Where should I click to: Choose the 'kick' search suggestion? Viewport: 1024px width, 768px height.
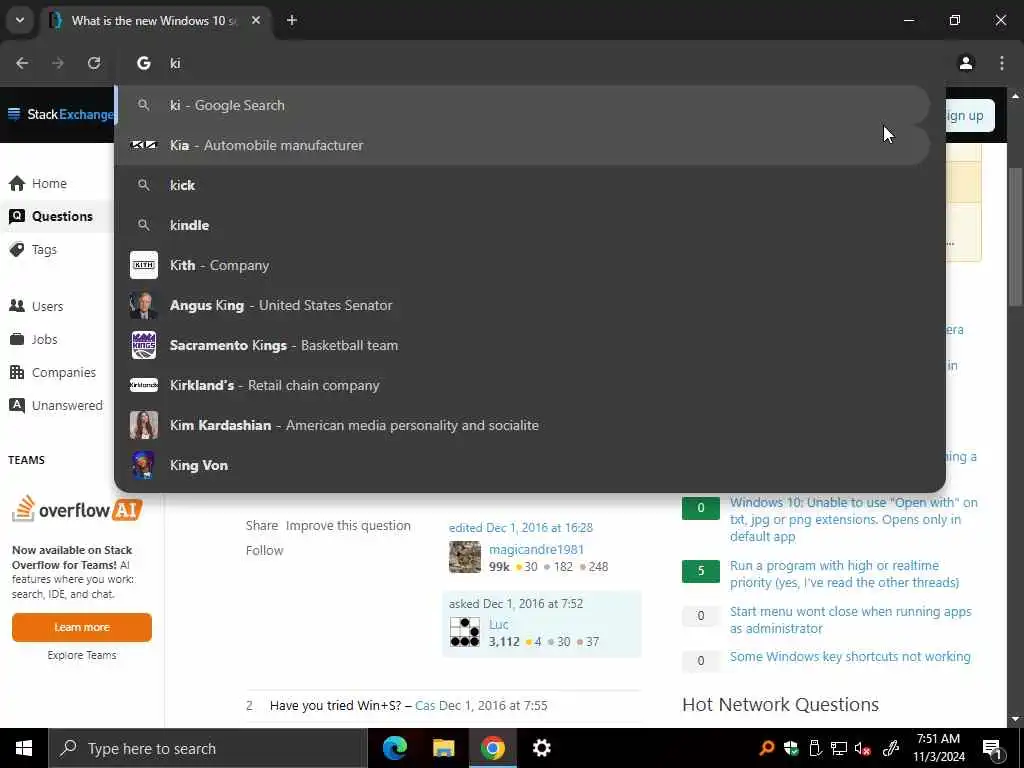click(x=522, y=185)
